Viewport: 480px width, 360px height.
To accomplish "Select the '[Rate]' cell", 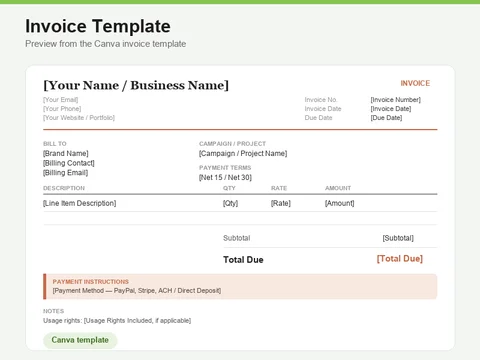I will [281, 203].
